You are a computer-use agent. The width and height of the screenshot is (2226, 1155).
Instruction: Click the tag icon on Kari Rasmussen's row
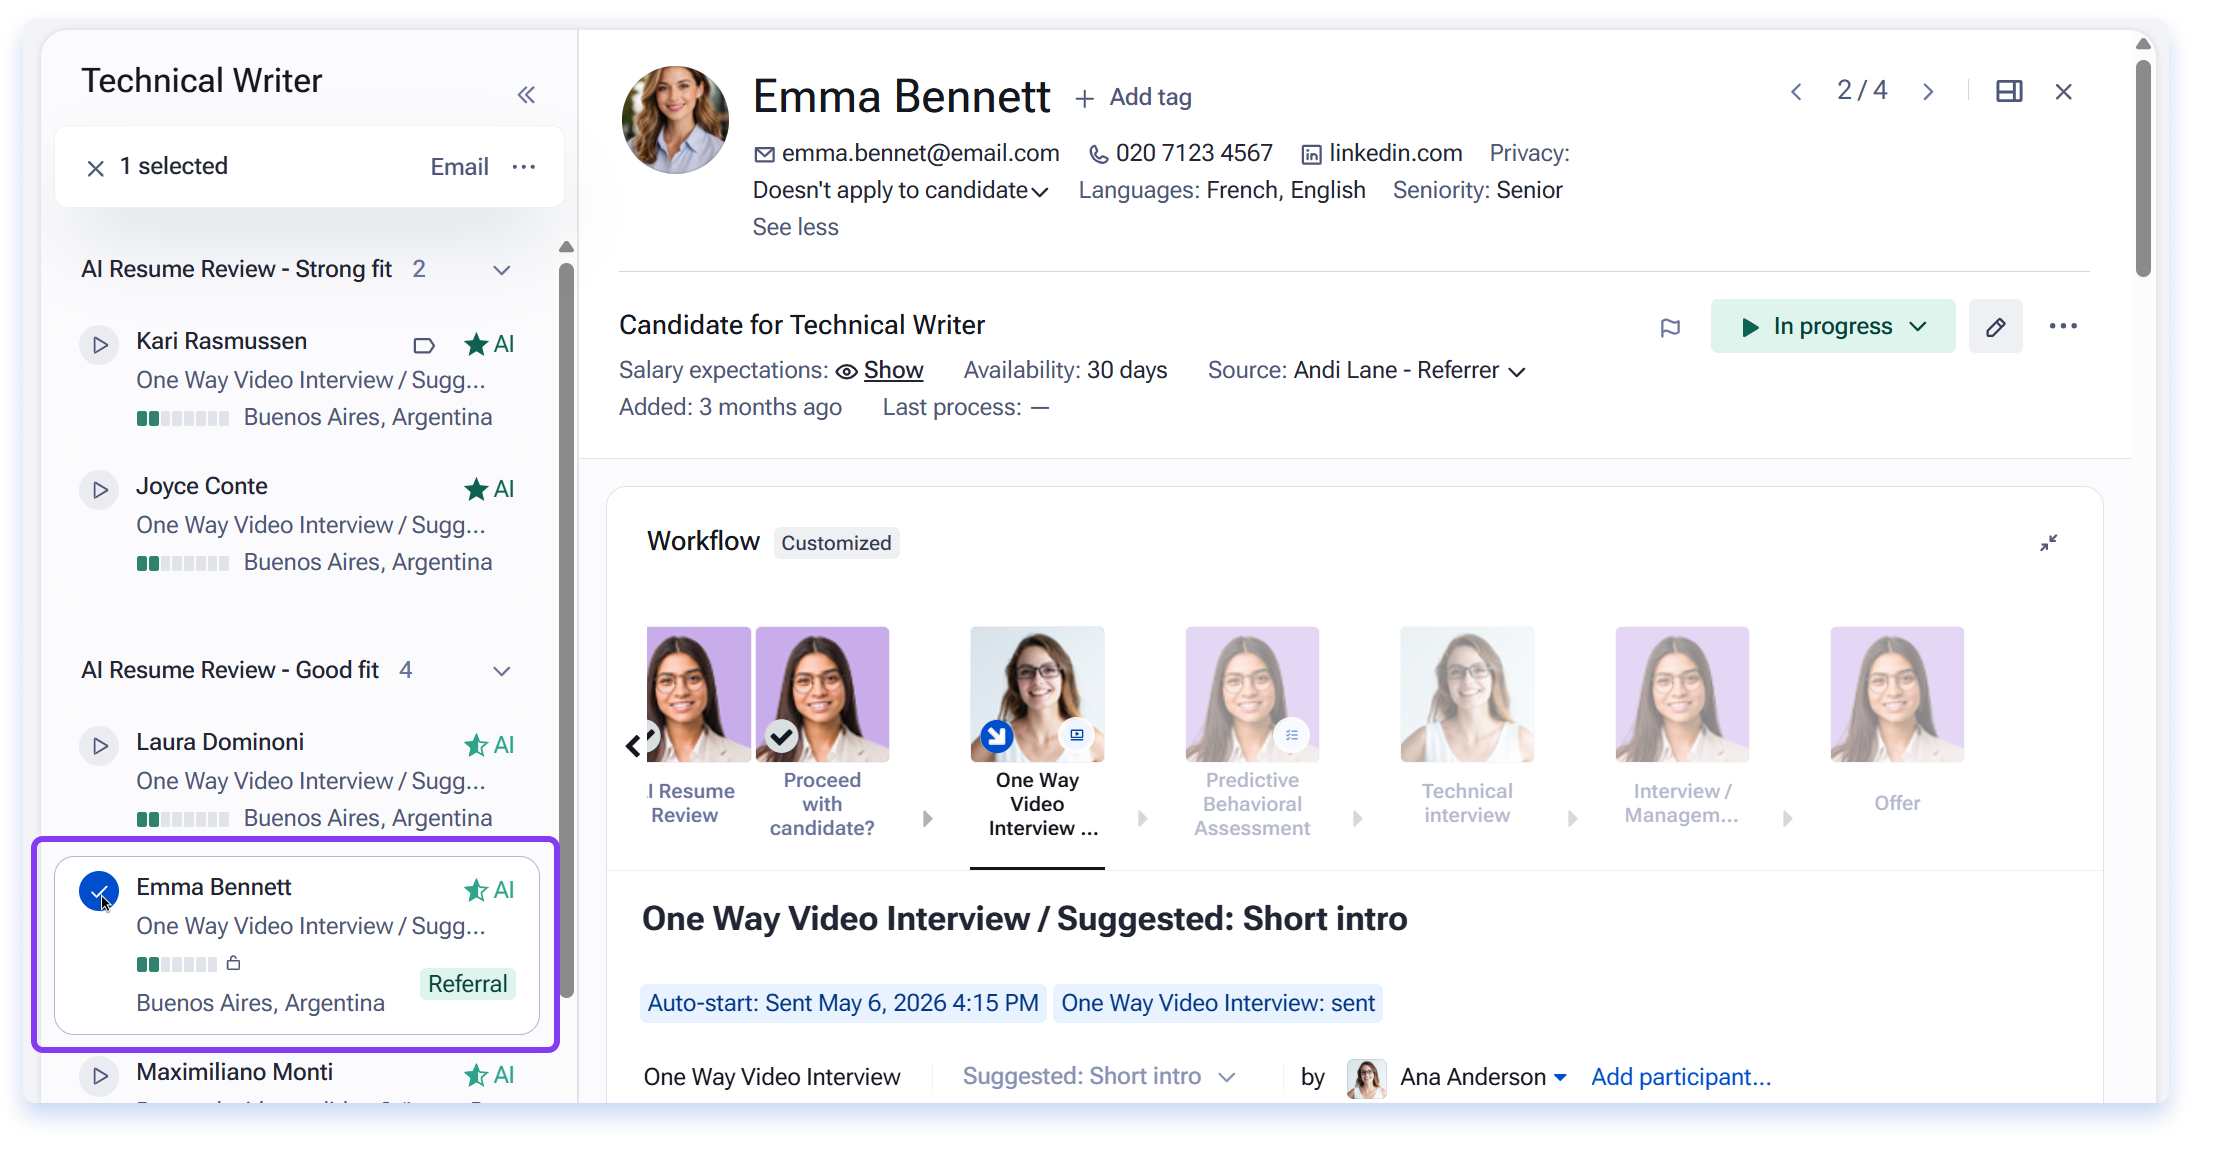pyautogui.click(x=424, y=346)
